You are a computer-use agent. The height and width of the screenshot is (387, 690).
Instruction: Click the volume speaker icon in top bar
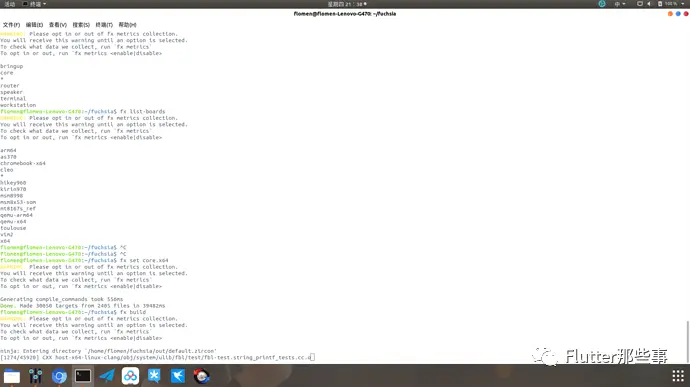click(649, 4)
